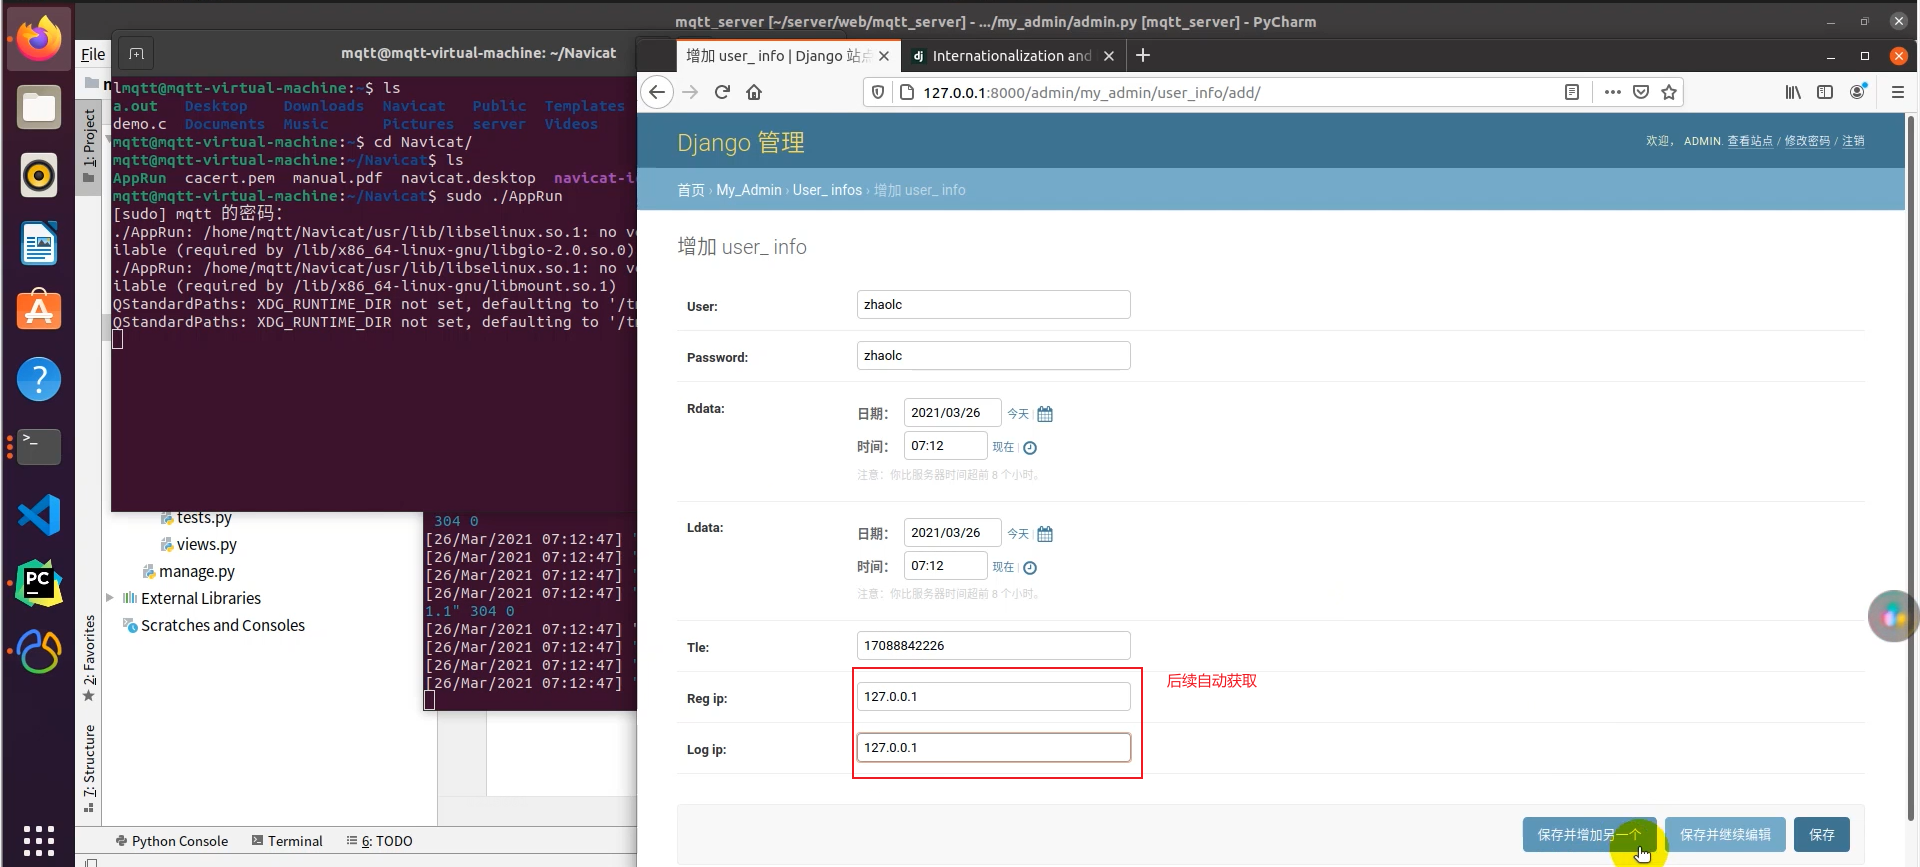
Task: Toggle reader view in address bar
Action: [x=1572, y=92]
